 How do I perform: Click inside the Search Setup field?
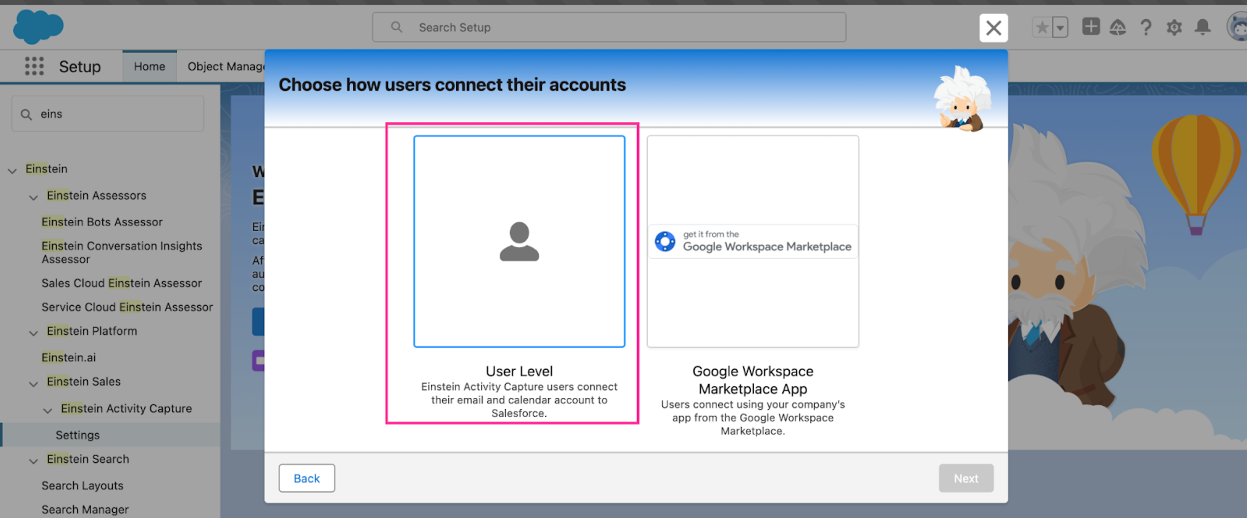(609, 27)
